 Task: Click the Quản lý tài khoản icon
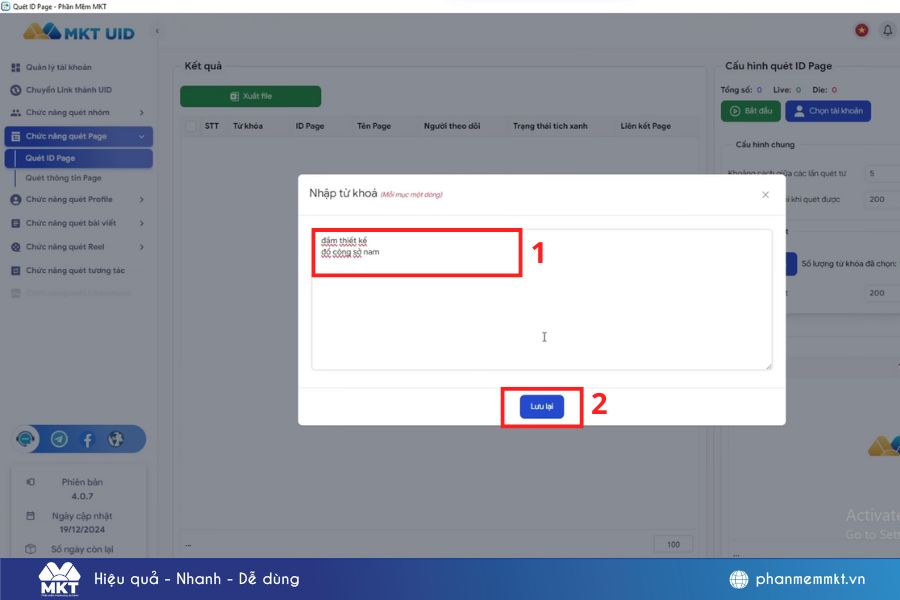point(15,67)
